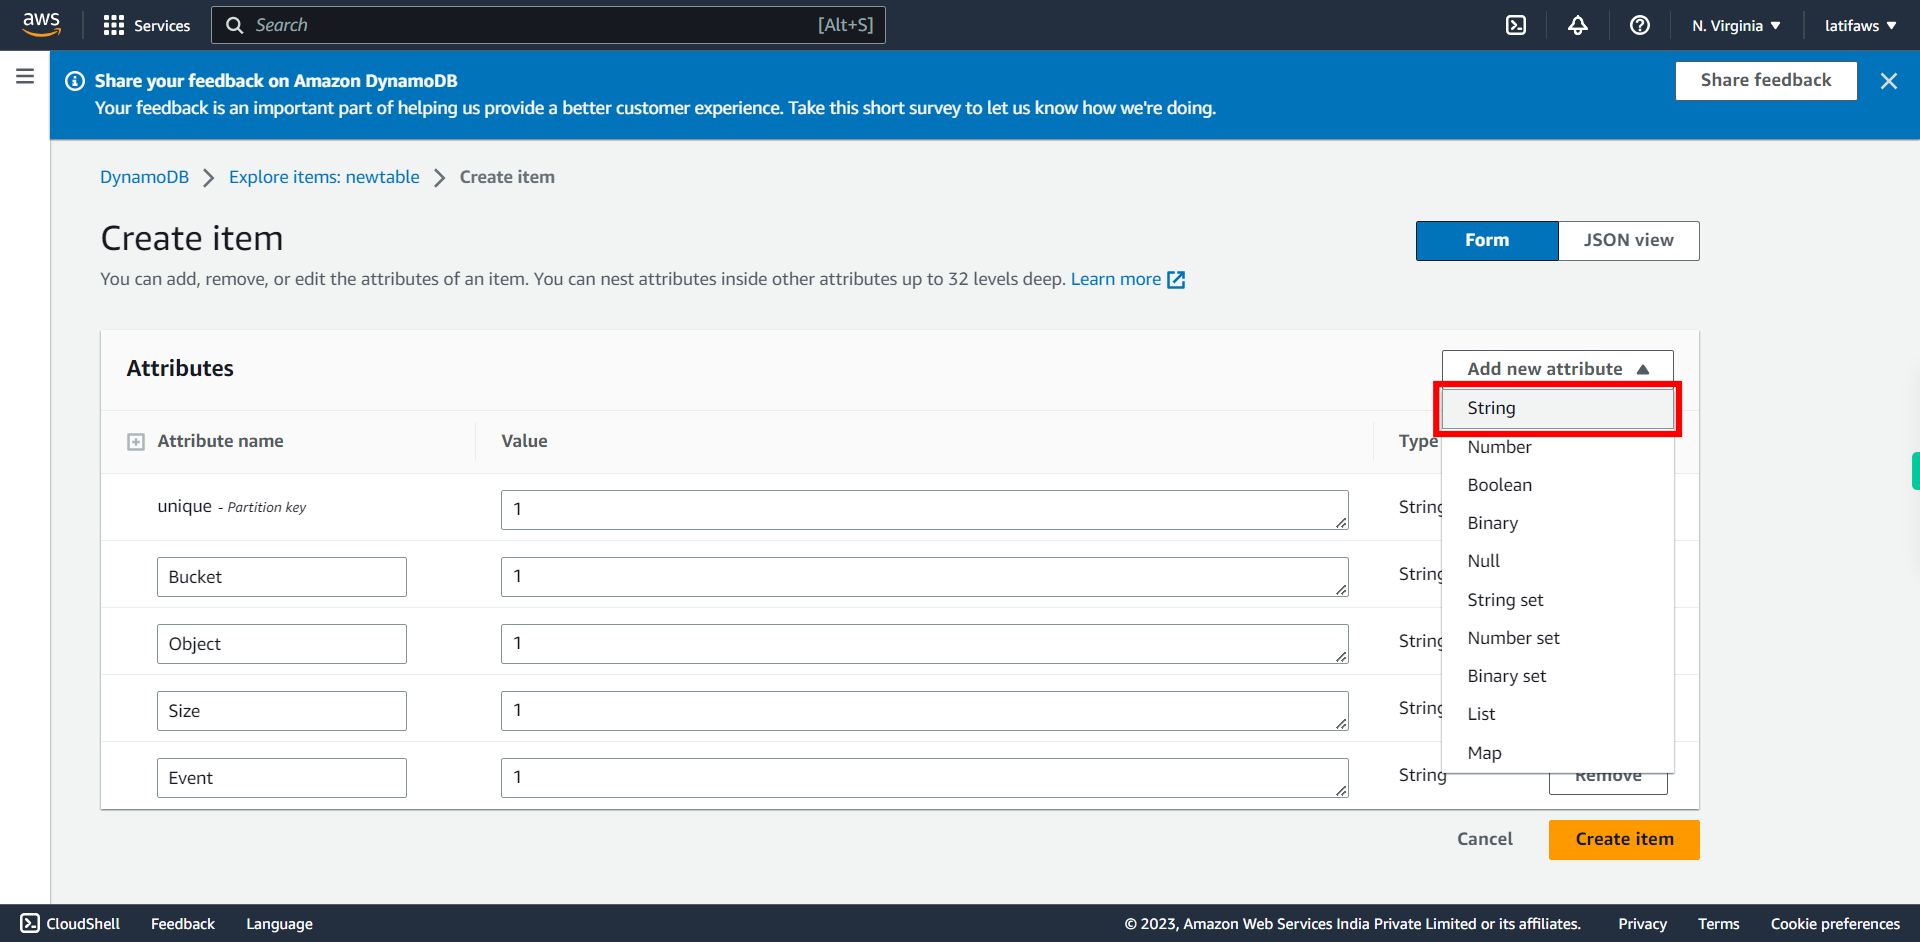Pick Number set attribute type

coord(1557,638)
